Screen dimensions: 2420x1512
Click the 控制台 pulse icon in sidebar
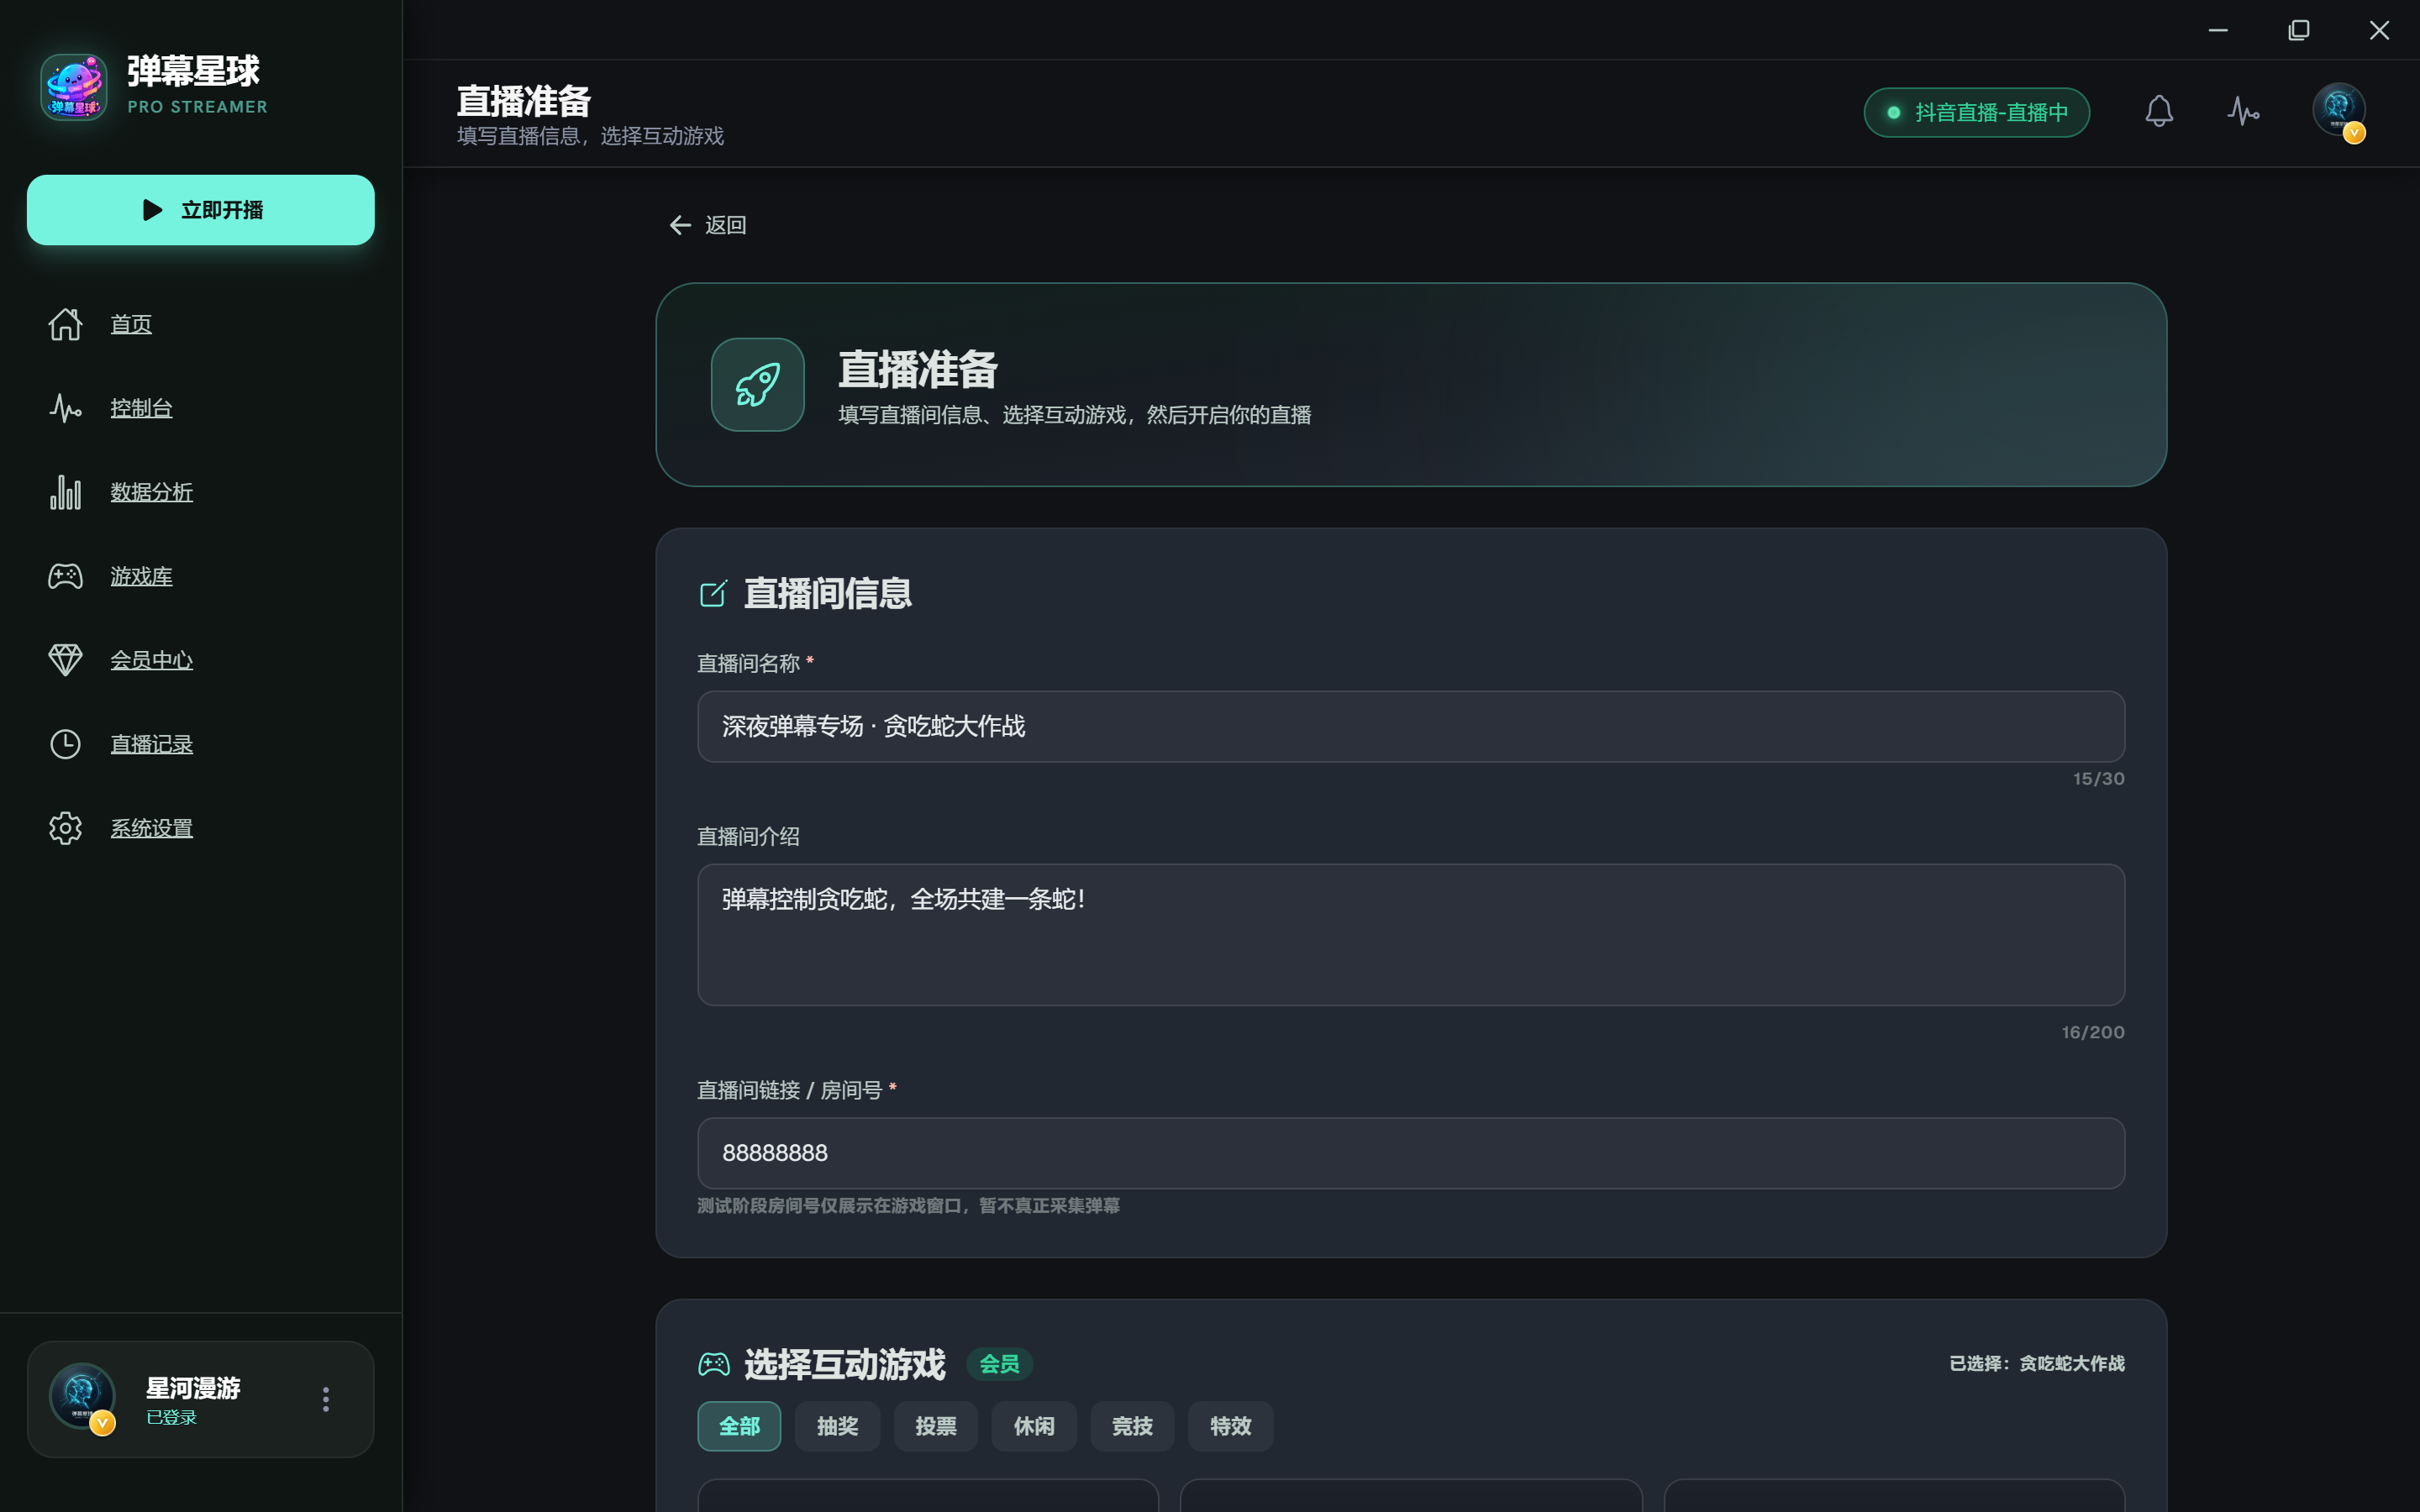click(65, 408)
